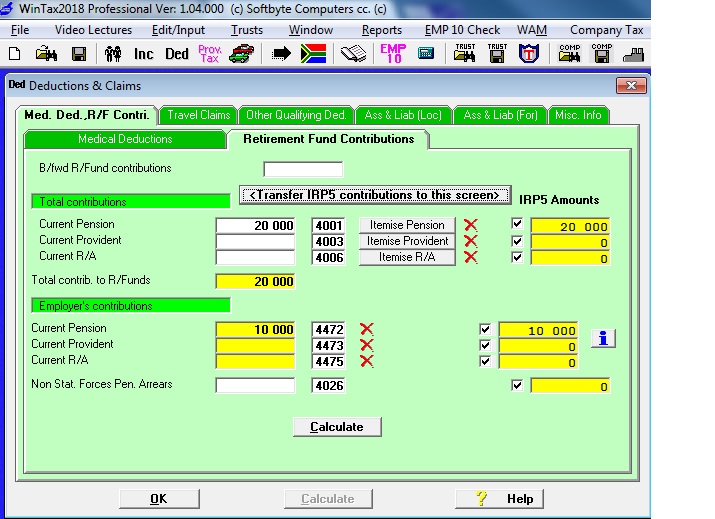
Task: Save using the floppy disk toolbar icon
Action: pos(79,54)
